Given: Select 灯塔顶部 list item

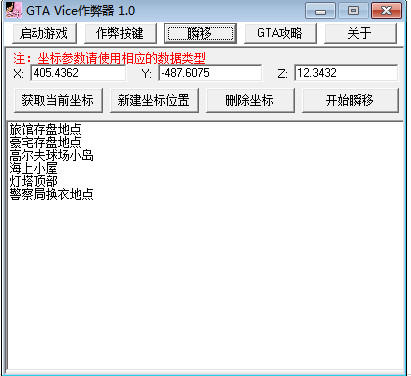Looking at the screenshot, I should [x=33, y=181].
